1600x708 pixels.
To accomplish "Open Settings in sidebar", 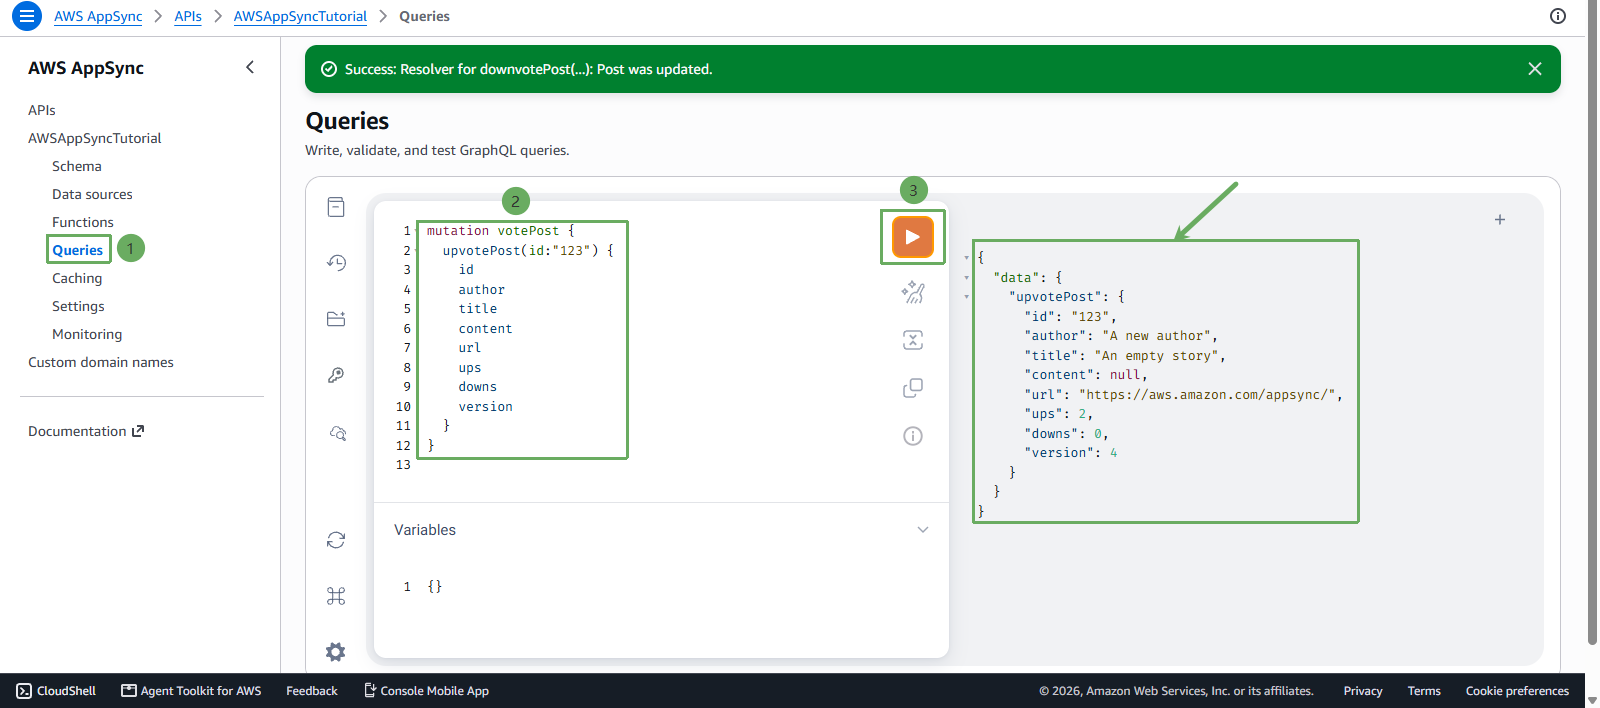I will click(x=78, y=306).
